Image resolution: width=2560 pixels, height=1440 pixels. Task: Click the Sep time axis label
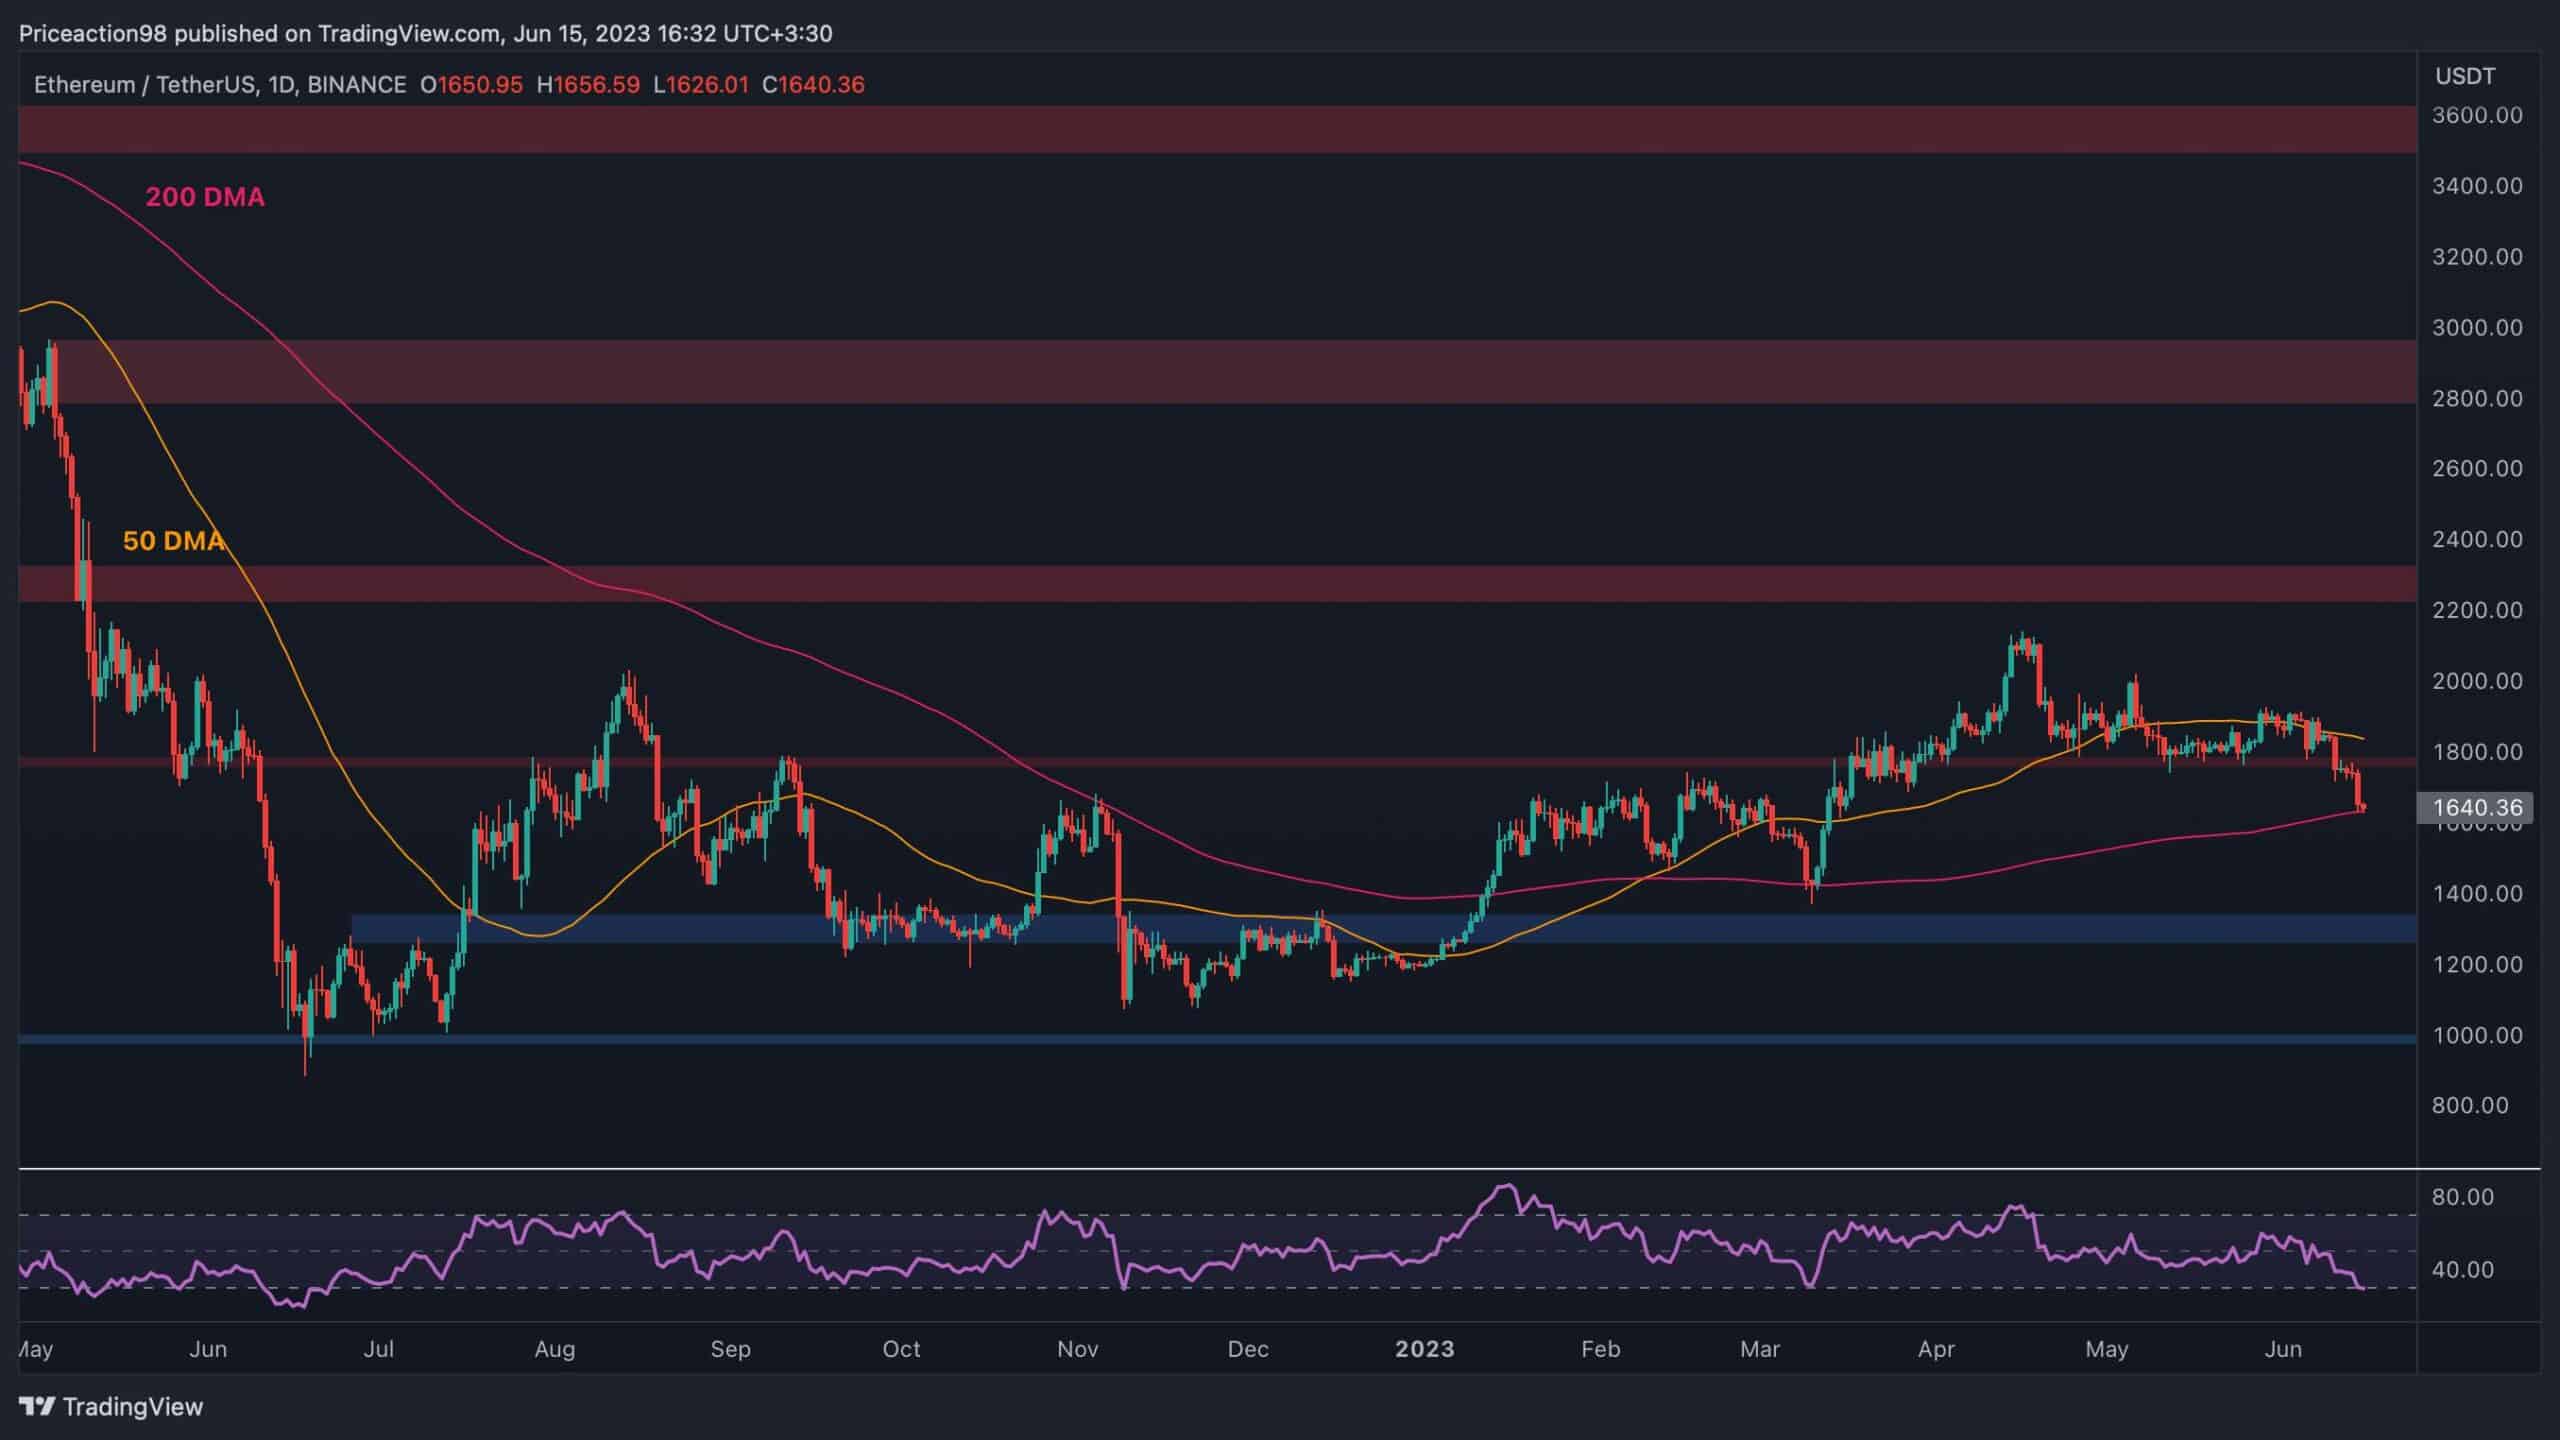click(730, 1350)
